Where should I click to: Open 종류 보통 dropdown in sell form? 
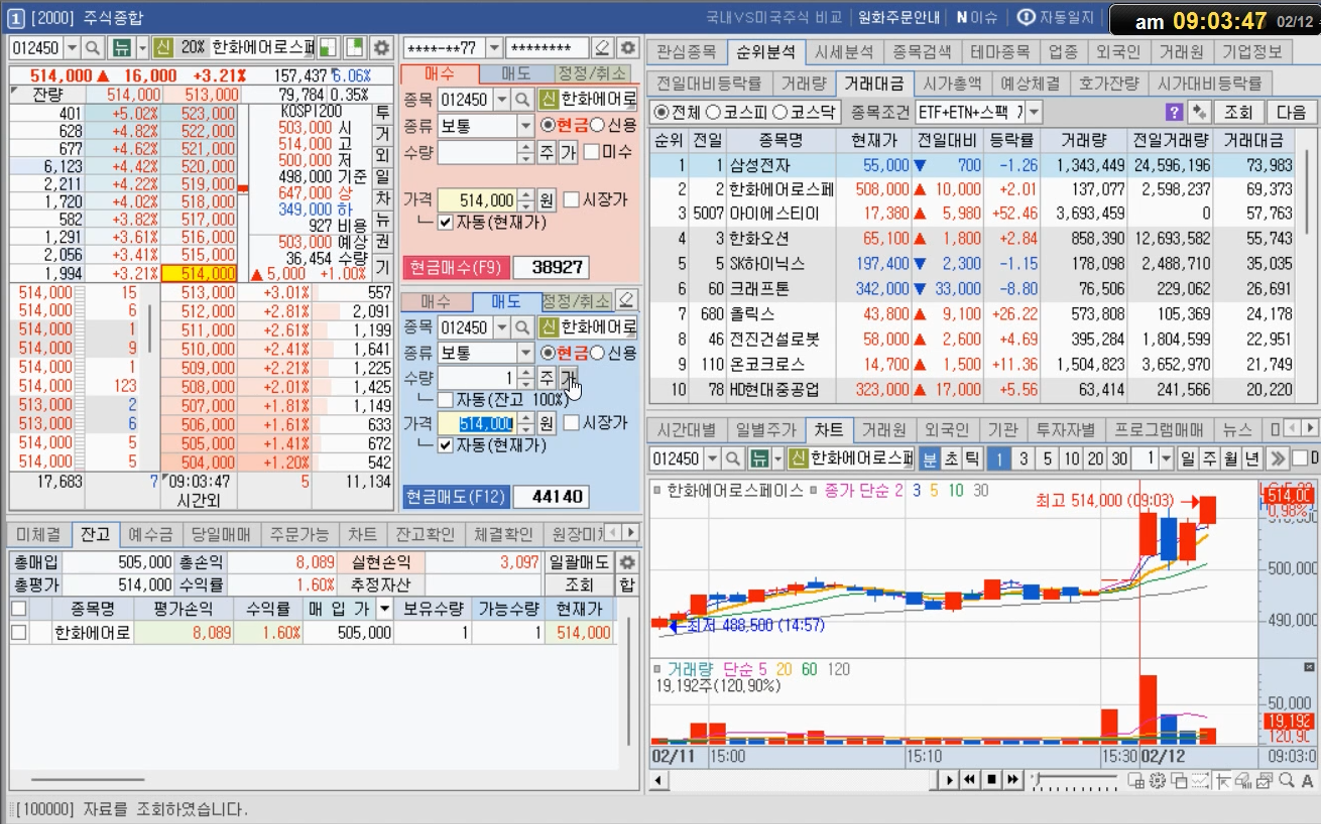pyautogui.click(x=526, y=353)
